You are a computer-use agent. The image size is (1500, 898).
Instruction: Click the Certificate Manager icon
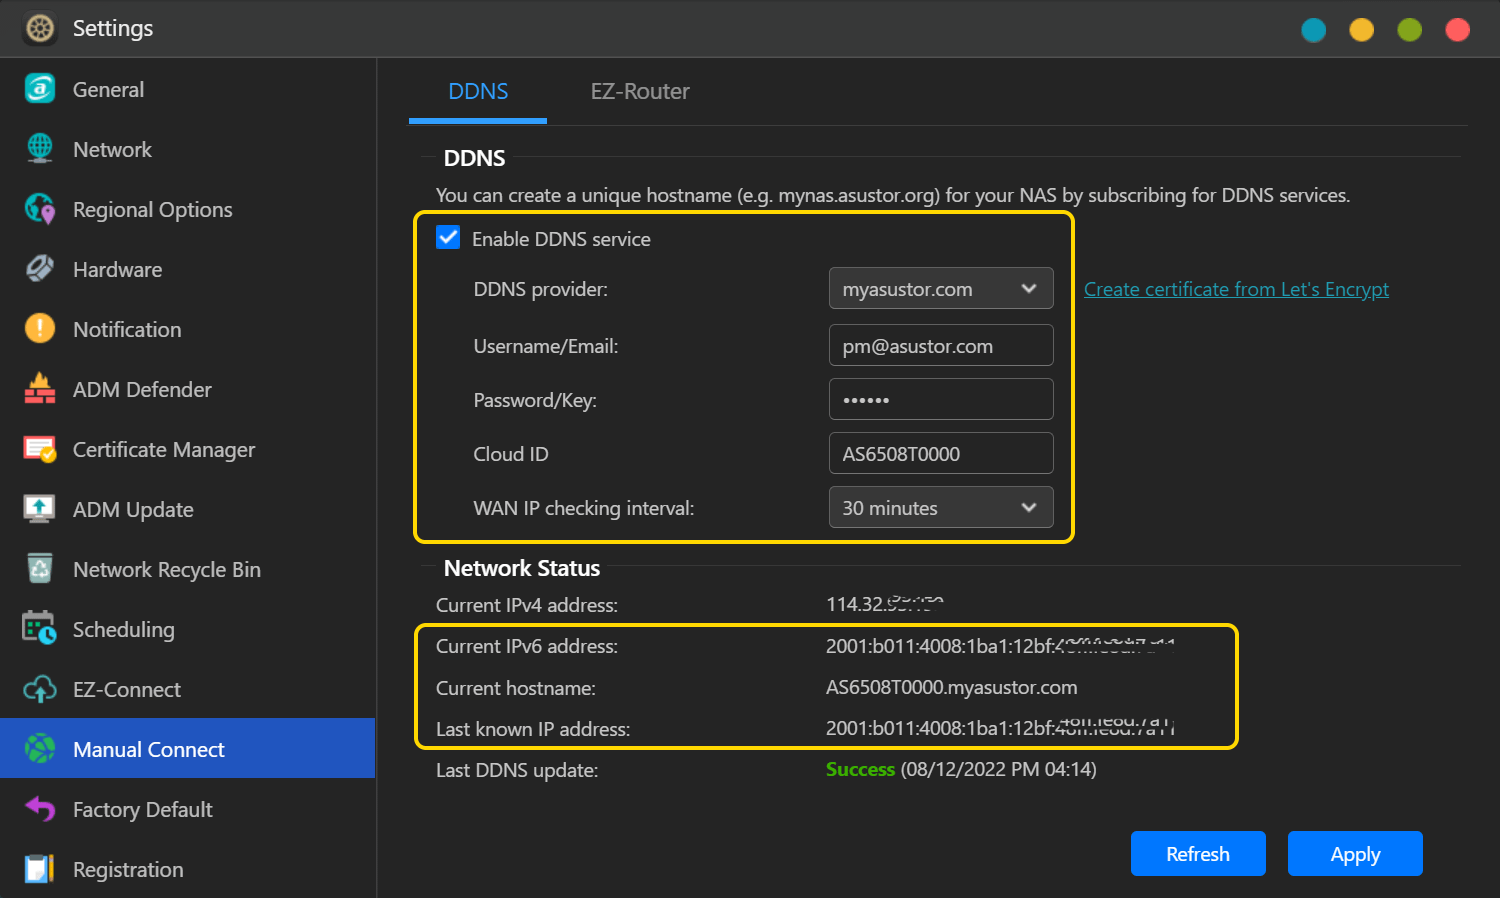tap(40, 449)
